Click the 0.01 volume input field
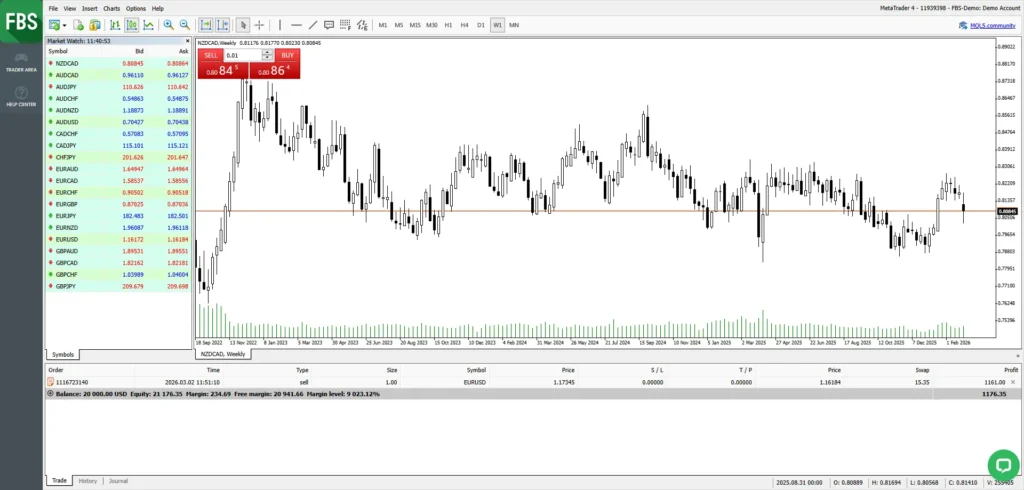This screenshot has height=490, width=1024. point(242,56)
